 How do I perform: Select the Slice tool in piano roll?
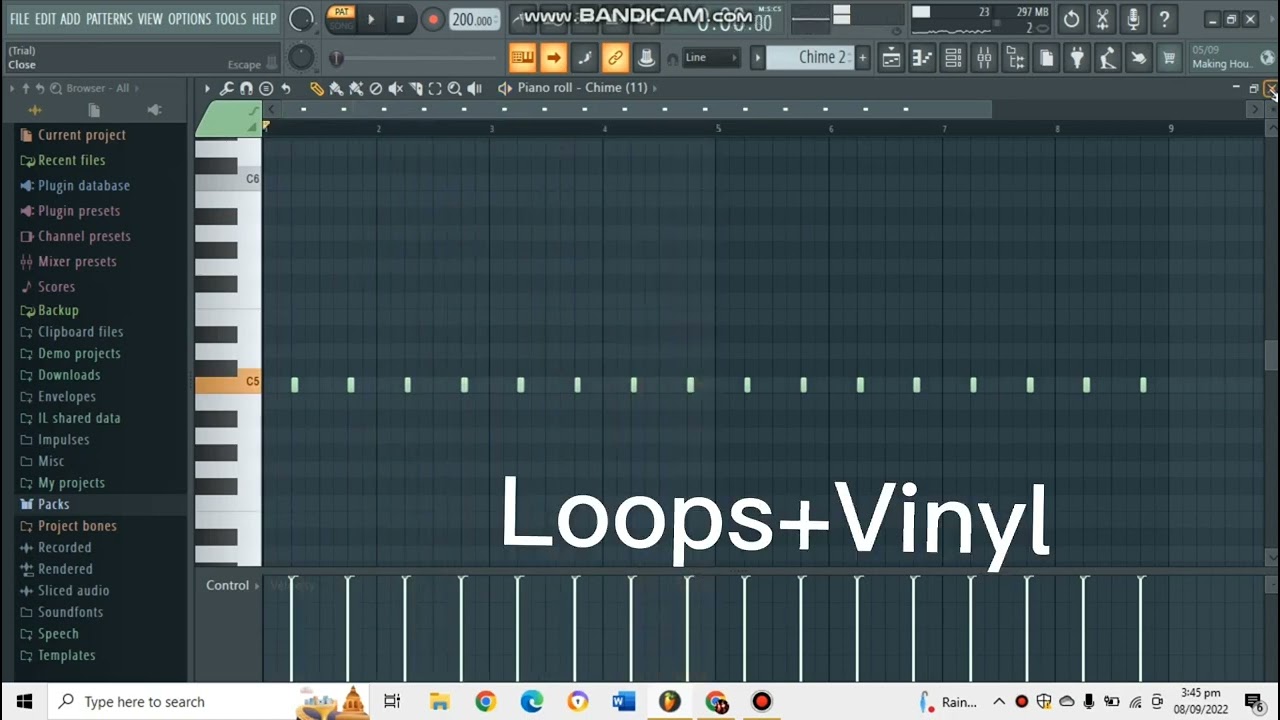[x=416, y=88]
